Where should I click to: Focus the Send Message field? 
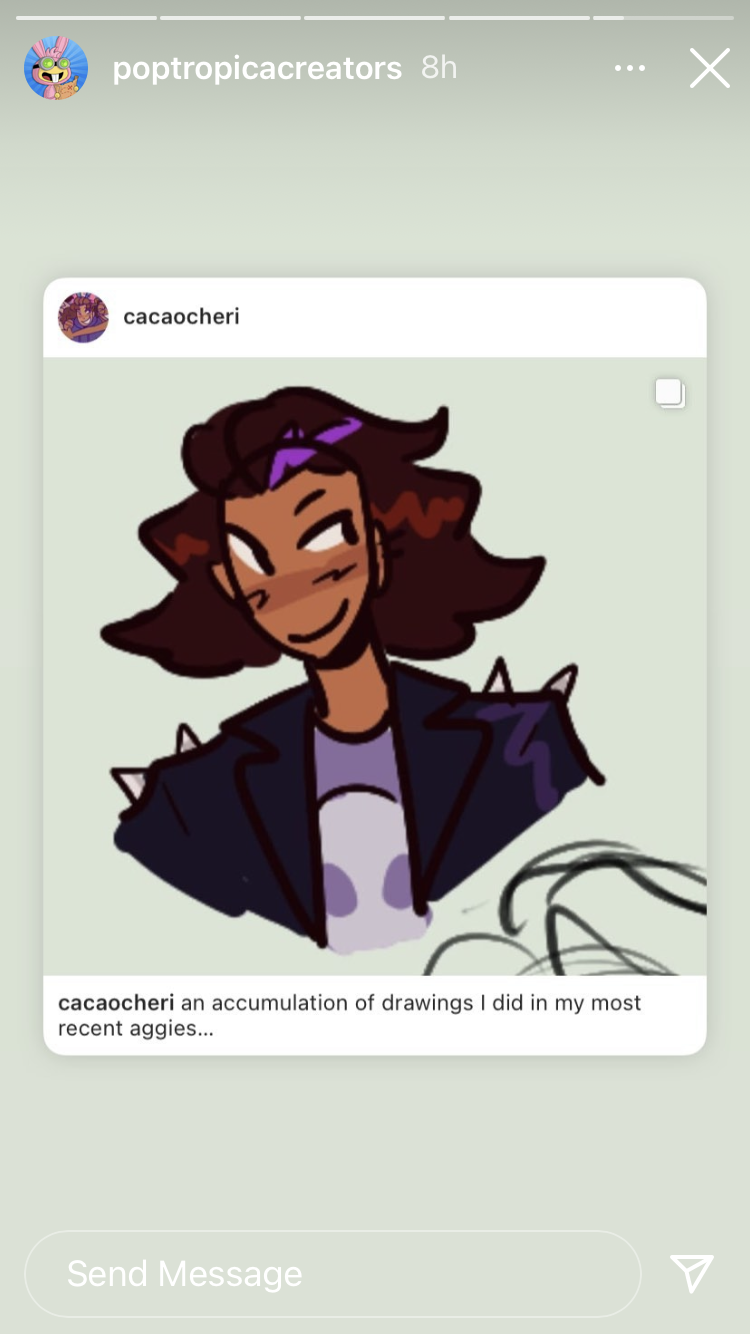tap(332, 1273)
